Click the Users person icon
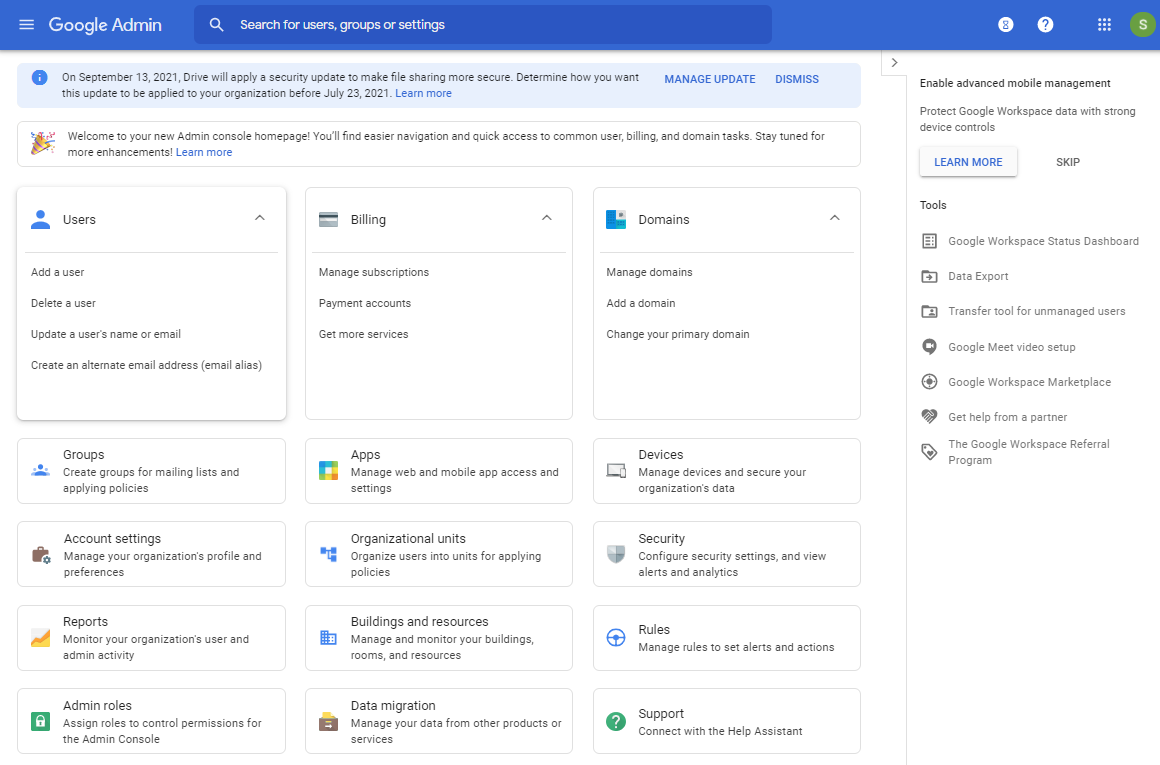1160x765 pixels. tap(41, 219)
